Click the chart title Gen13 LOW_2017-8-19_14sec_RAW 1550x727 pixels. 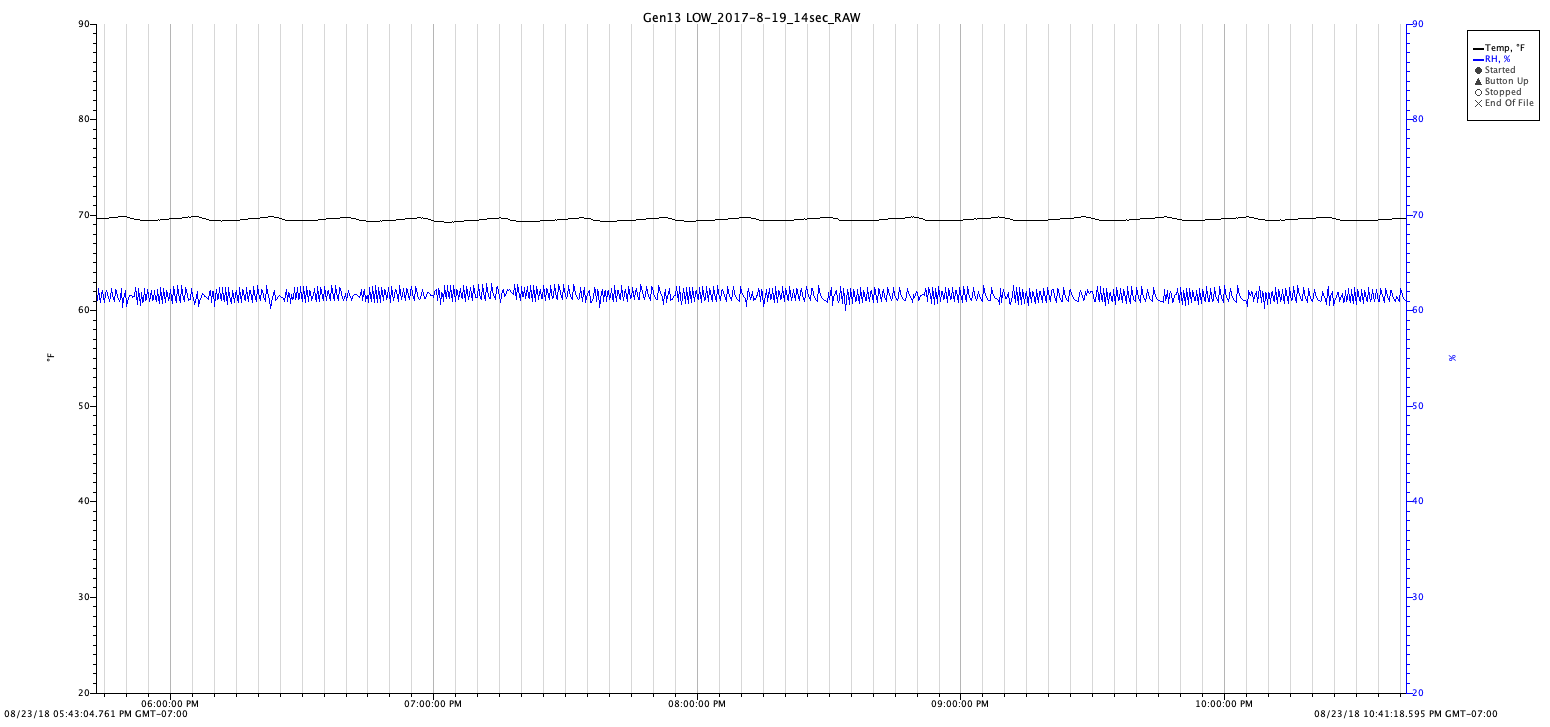[x=751, y=18]
